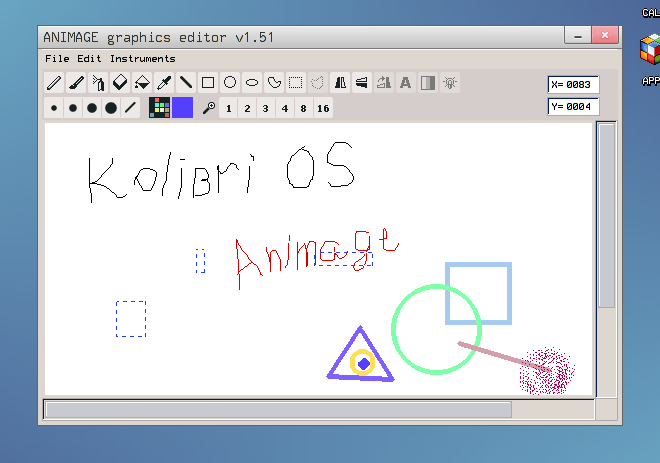Choose the slanted line brush shape
660x463 pixels.
[130, 108]
